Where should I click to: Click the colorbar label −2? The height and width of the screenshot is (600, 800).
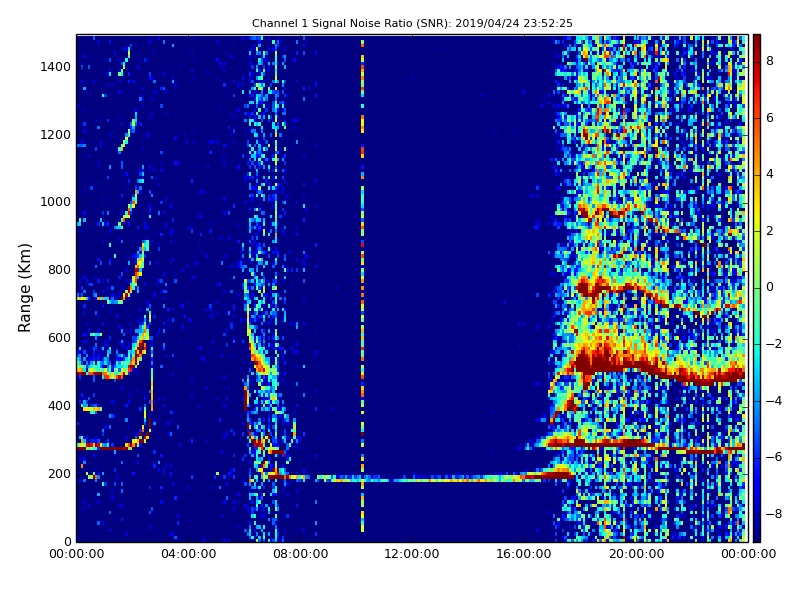click(x=774, y=344)
